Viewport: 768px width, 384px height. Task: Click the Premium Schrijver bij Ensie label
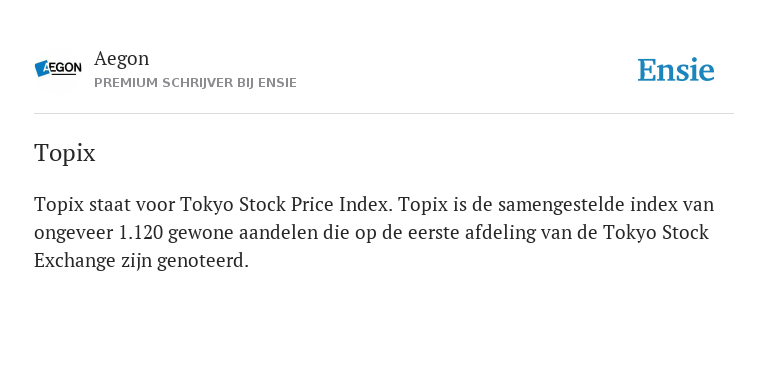pyautogui.click(x=195, y=83)
